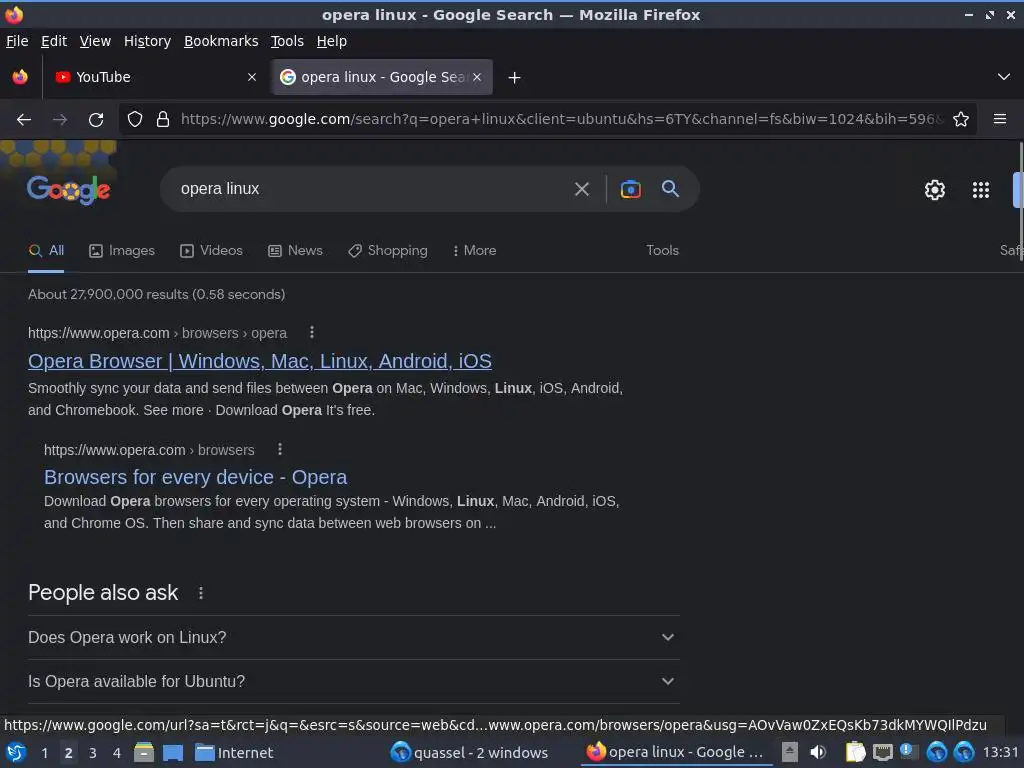The height and width of the screenshot is (768, 1024).
Task: Click the Google doodle logo
Action: point(69,189)
